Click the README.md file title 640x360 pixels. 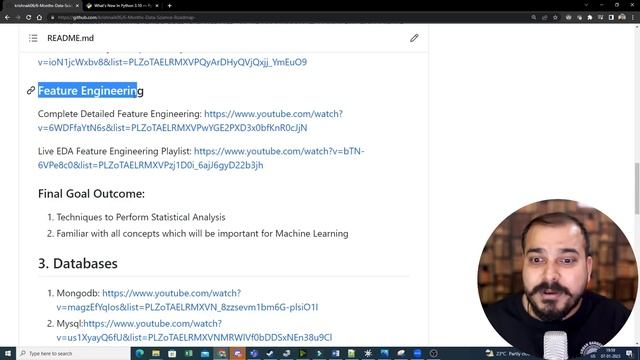70,38
